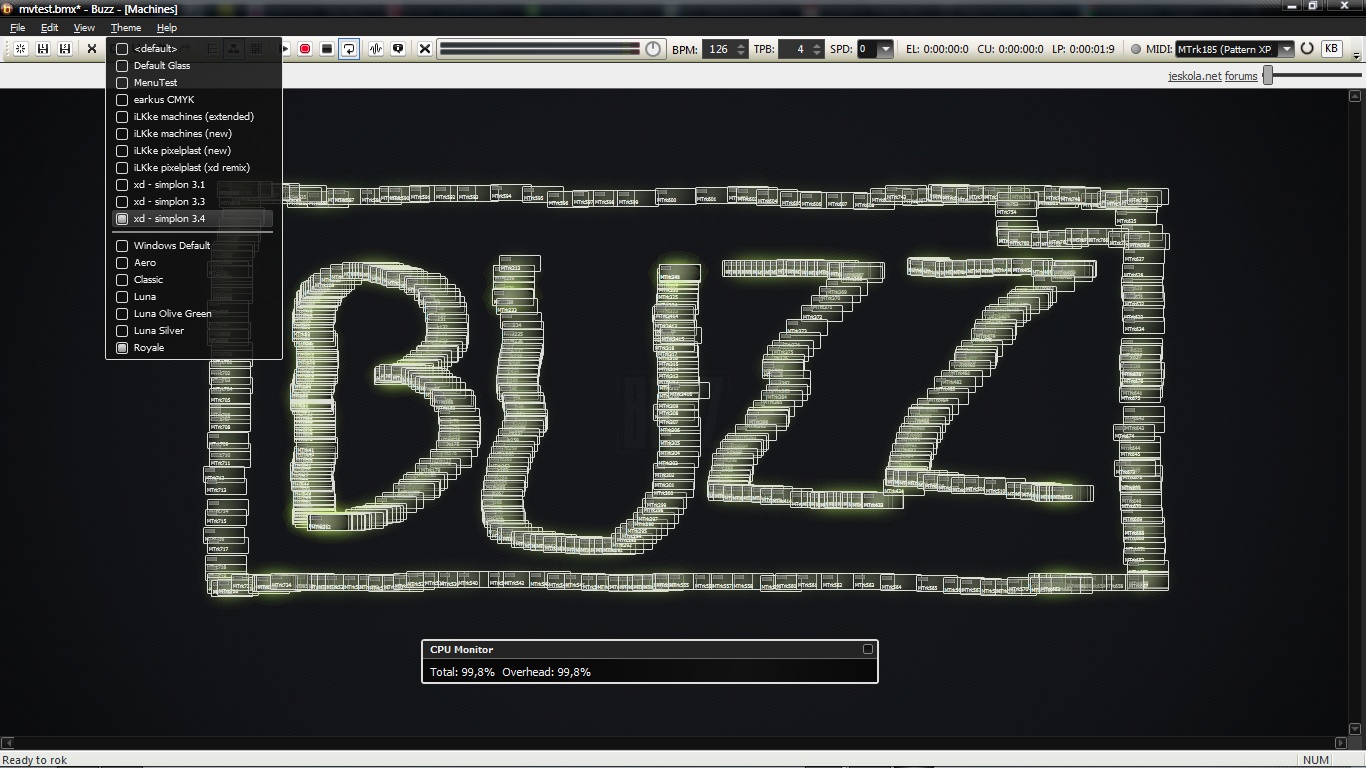The image size is (1366, 768).
Task: Check the Default Glass theme option
Action: pos(122,66)
